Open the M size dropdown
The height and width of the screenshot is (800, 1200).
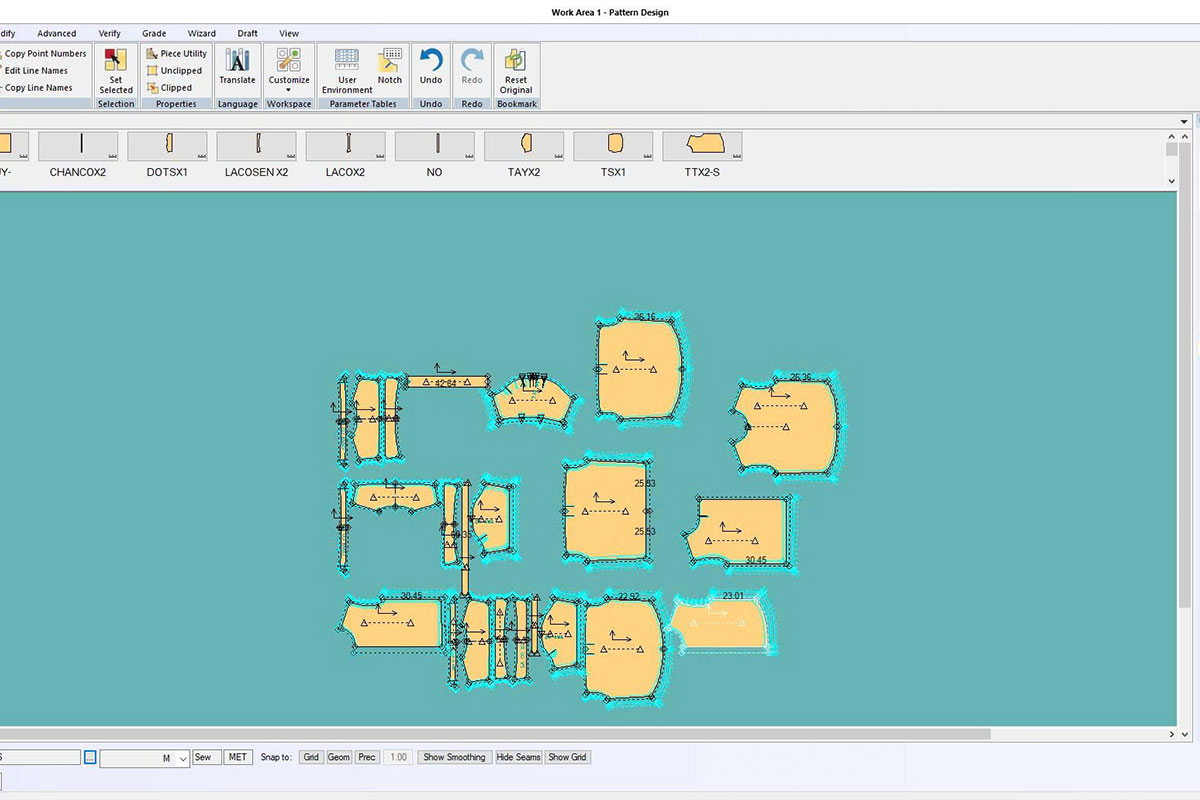point(182,759)
